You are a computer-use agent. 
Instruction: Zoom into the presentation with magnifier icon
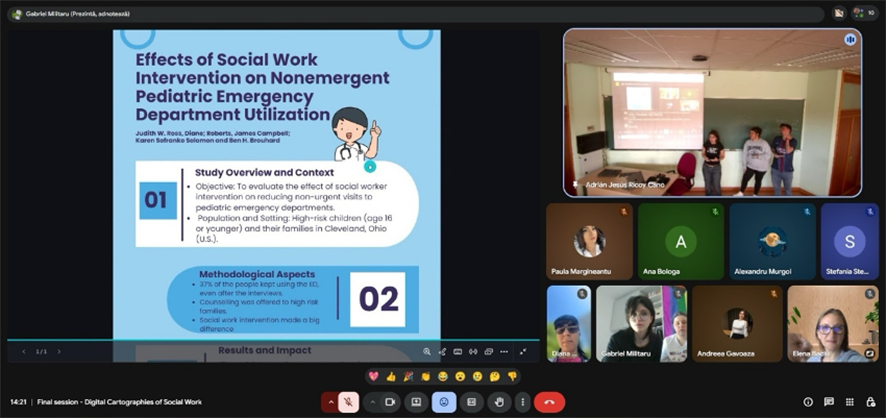427,351
